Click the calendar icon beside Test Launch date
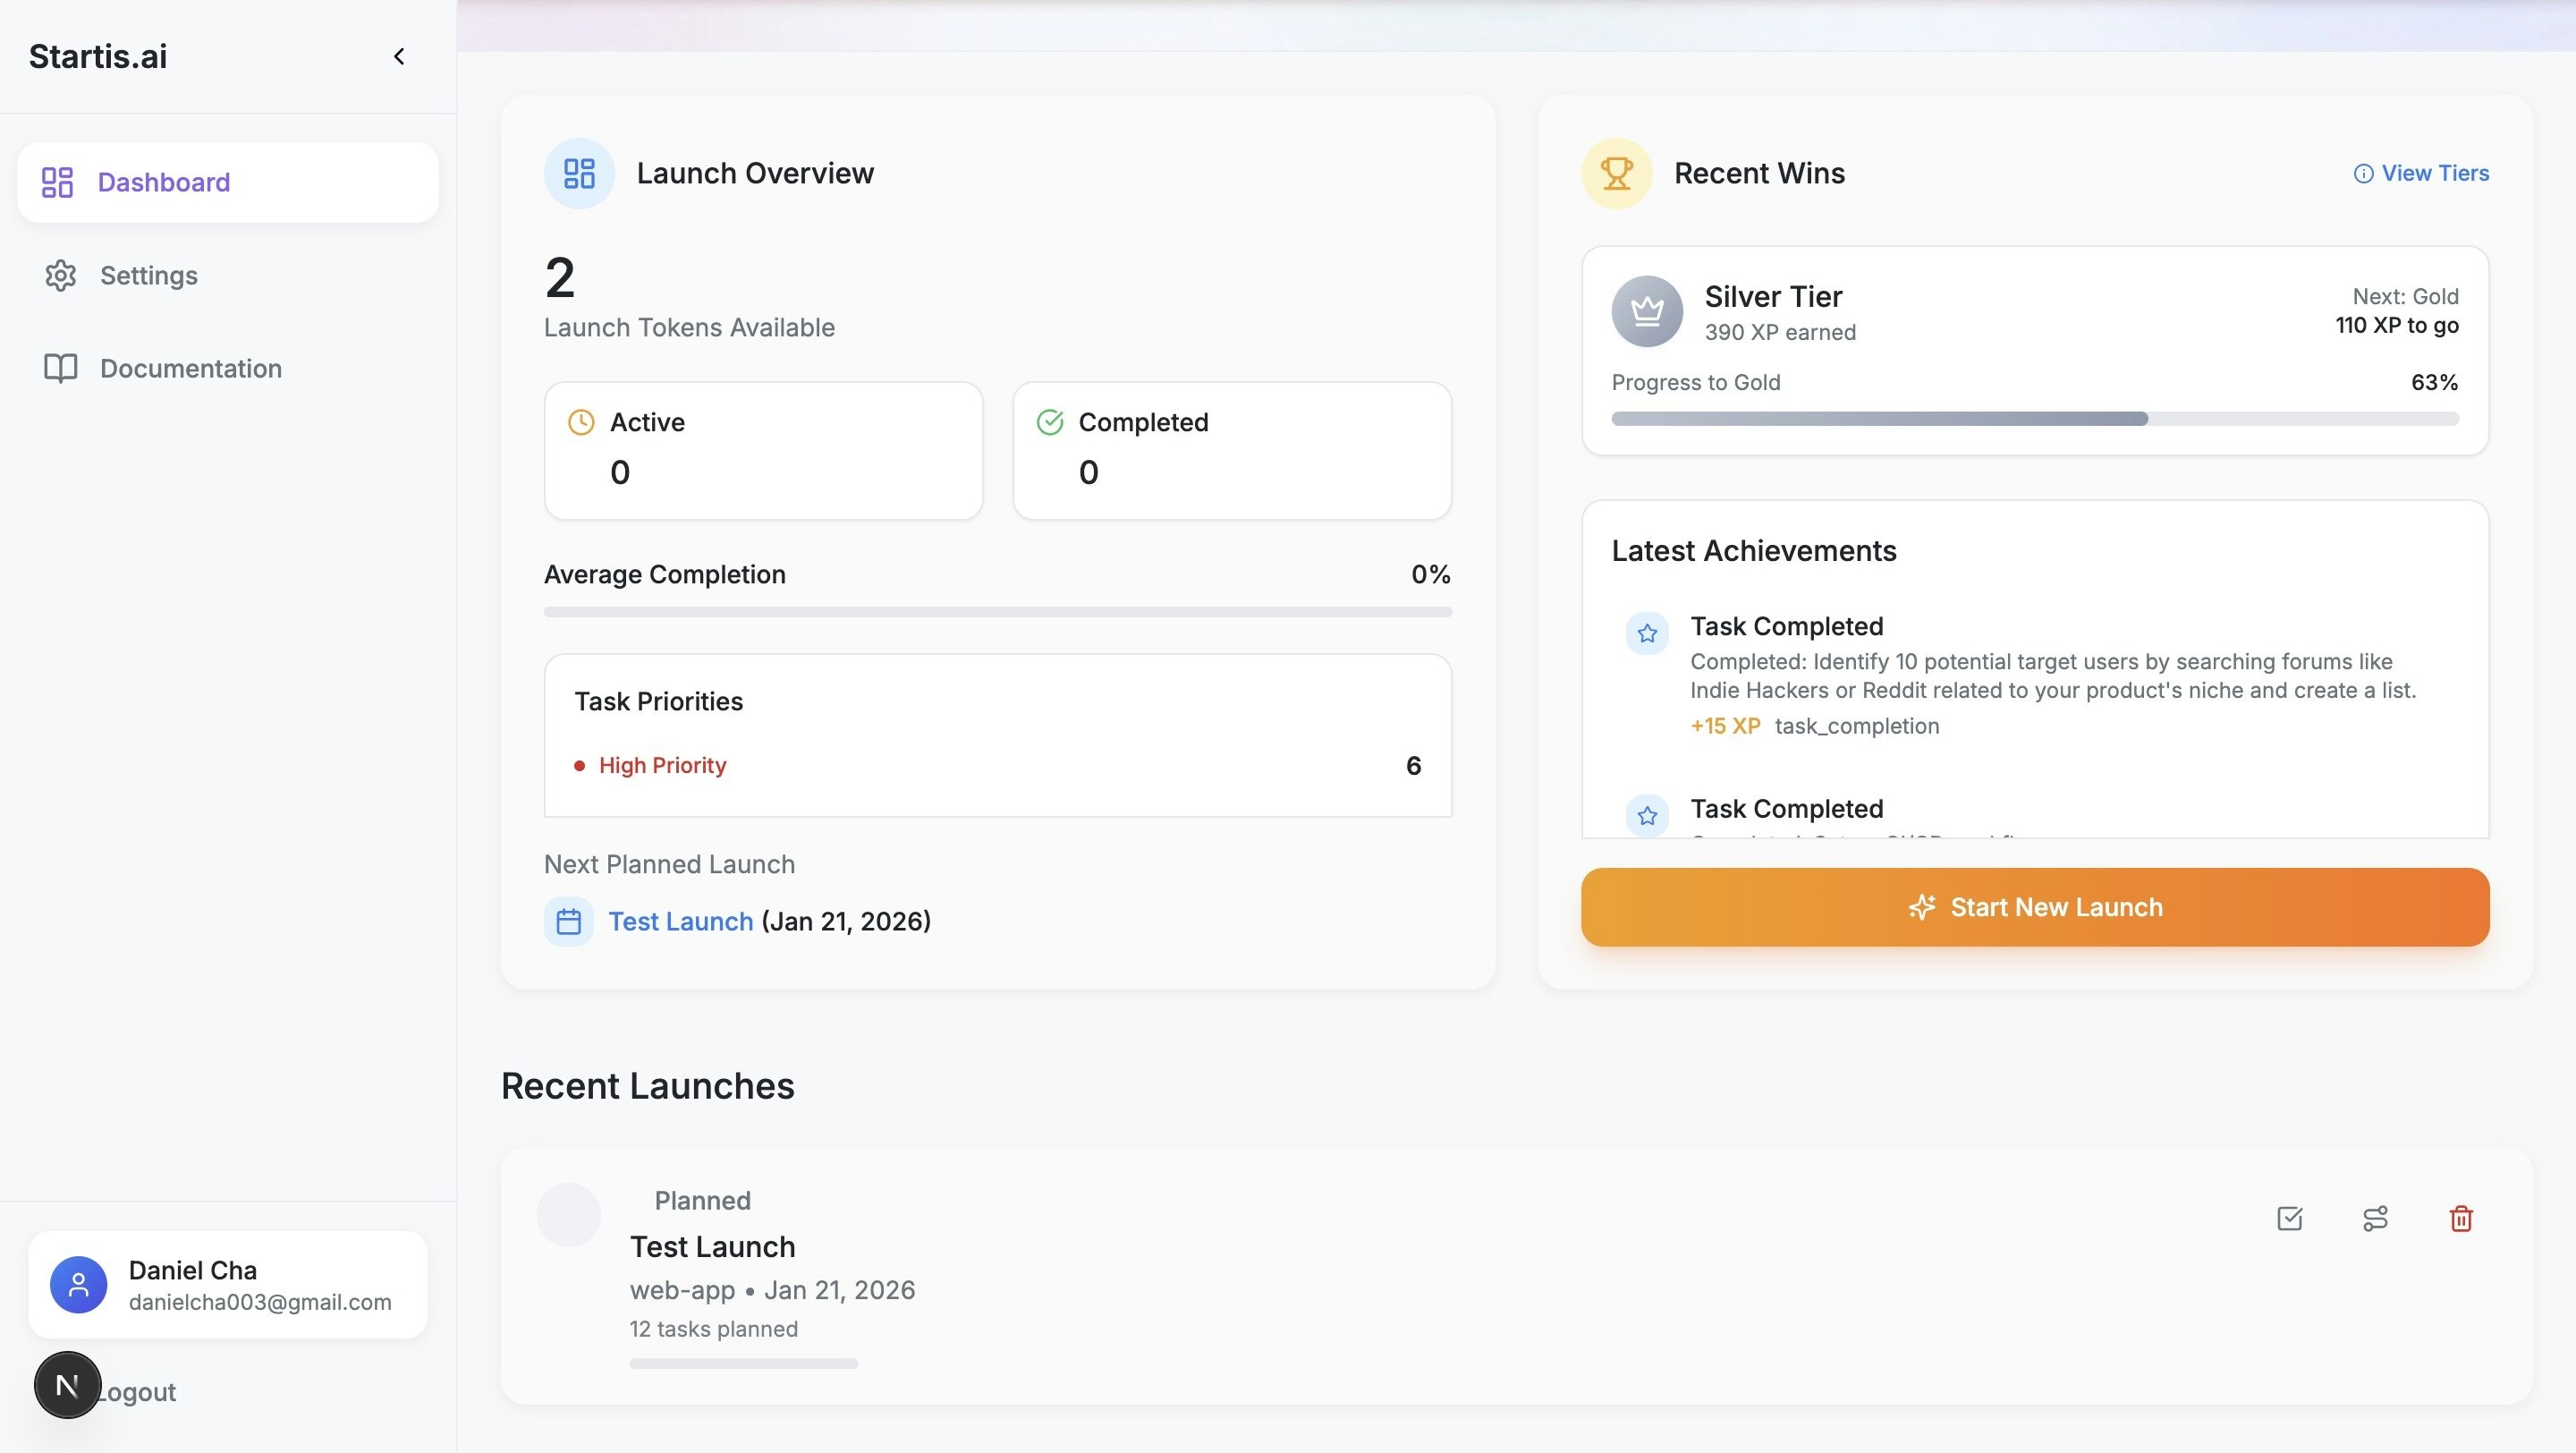 click(569, 921)
